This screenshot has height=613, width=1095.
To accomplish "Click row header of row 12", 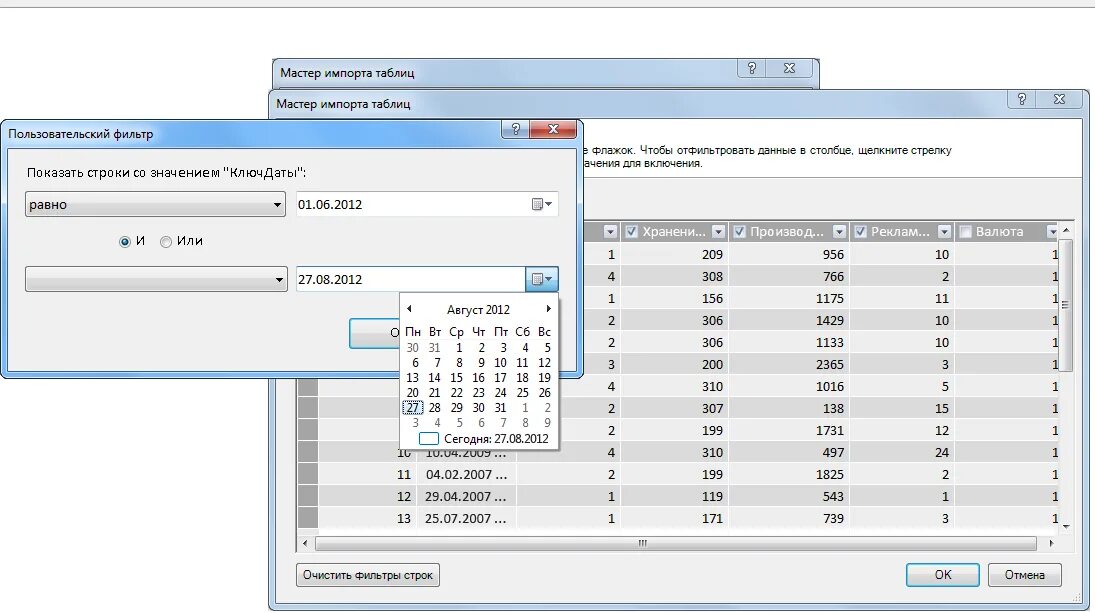I will click(308, 496).
